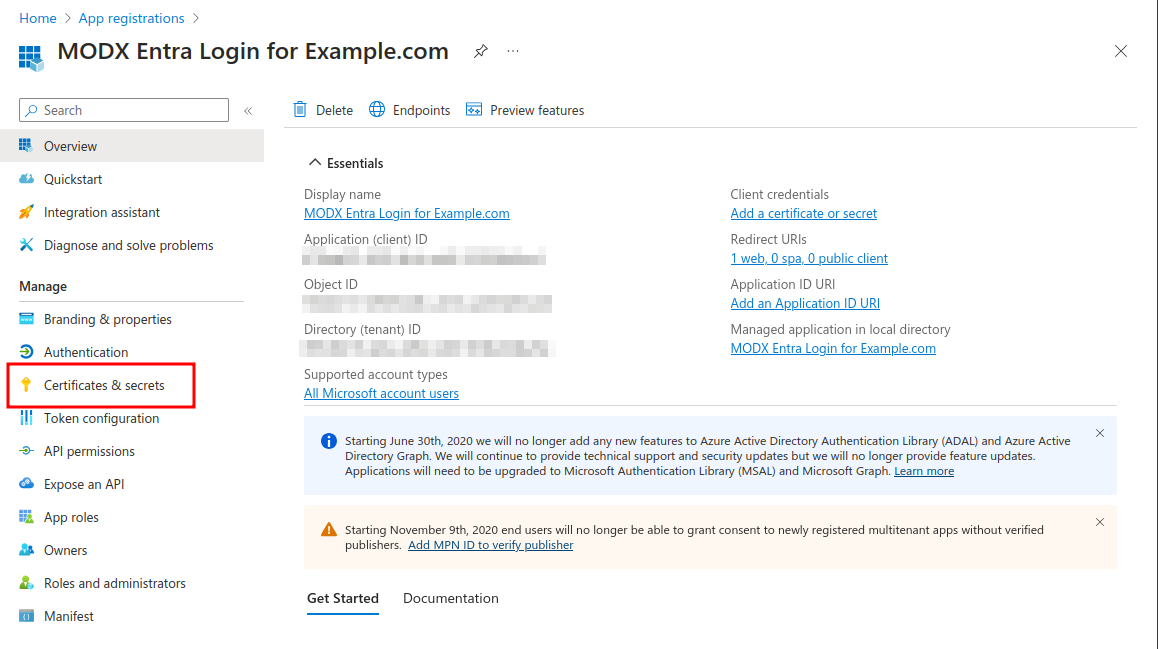Click the Overview grid icon
The height and width of the screenshot is (649, 1158).
pos(26,145)
